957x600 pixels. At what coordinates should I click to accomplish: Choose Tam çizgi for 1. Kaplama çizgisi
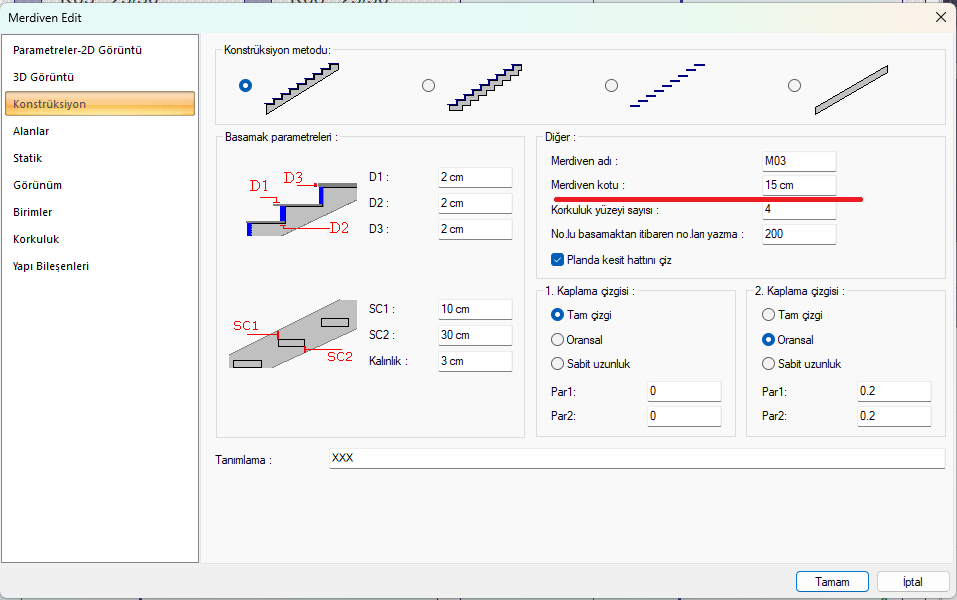pos(557,315)
